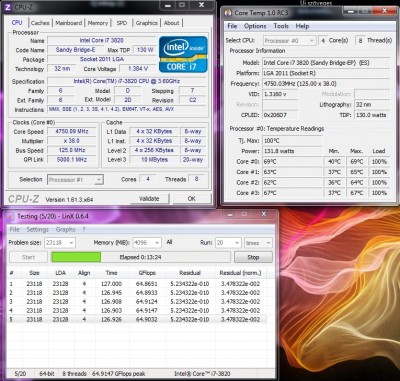Click the Time column header in LinX
The height and width of the screenshot is (381, 400).
[111, 273]
